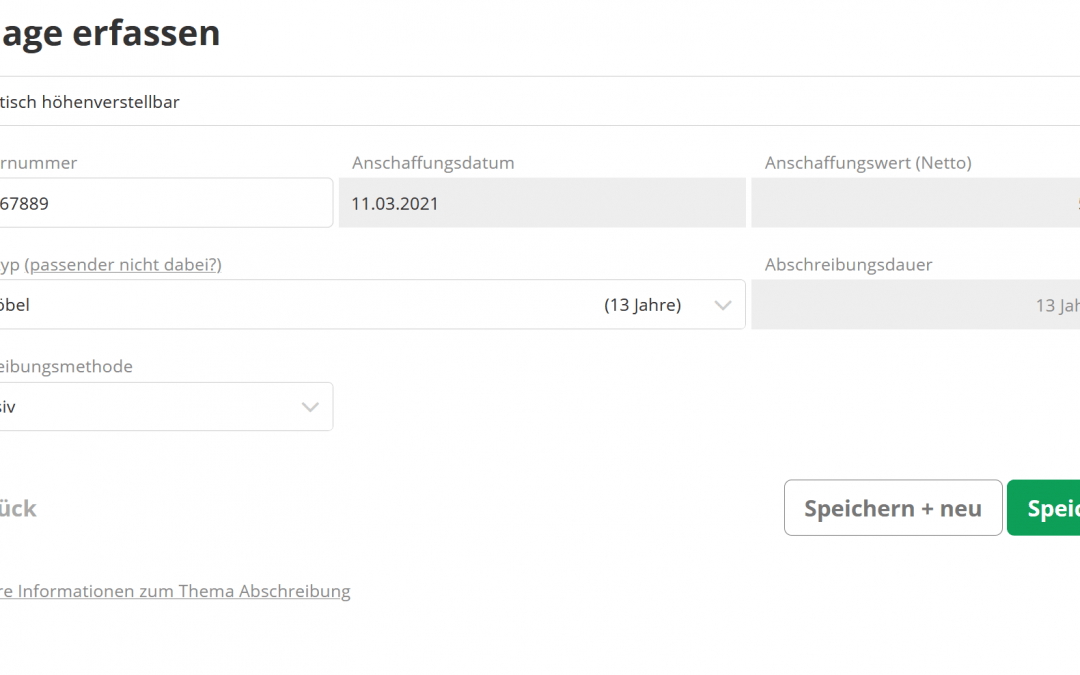Focus the number field containing 67889
Screen dimensions: 1080x675
point(165,203)
